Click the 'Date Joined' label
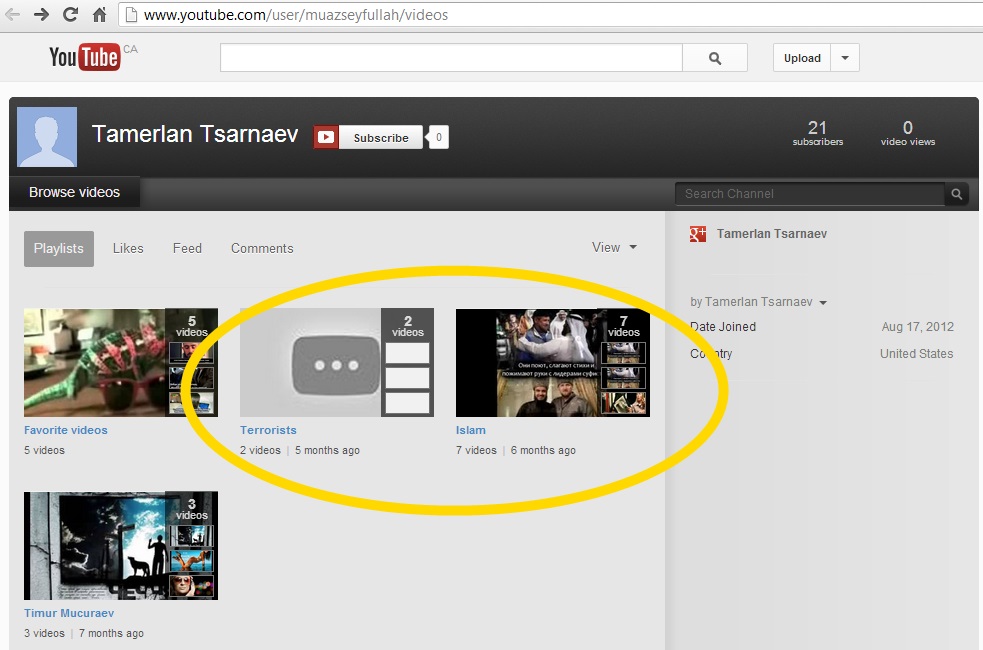This screenshot has width=983, height=650. click(723, 327)
